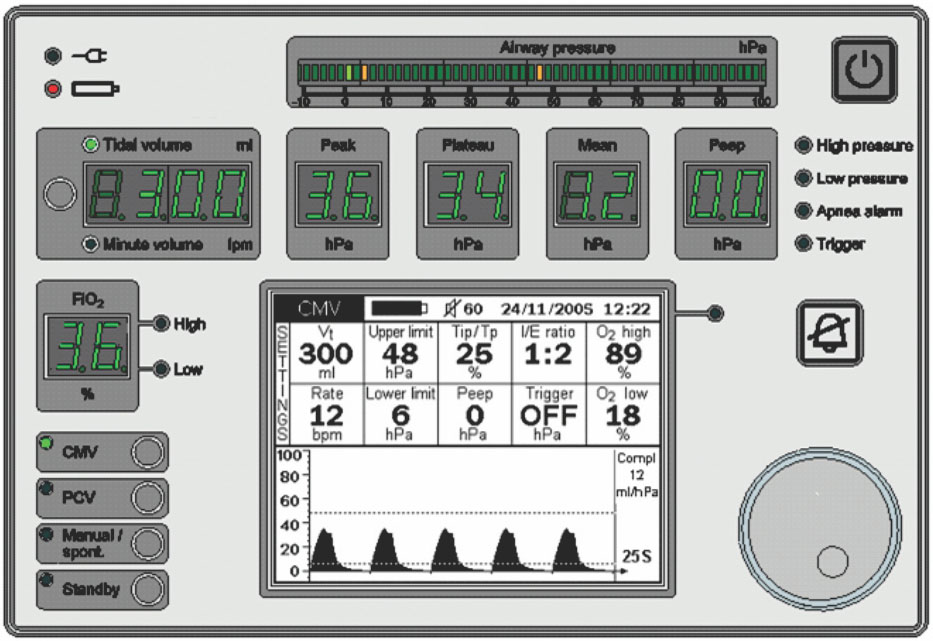This screenshot has width=933, height=641.
Task: Click the Airway pressure bar gauge
Action: [x=531, y=74]
